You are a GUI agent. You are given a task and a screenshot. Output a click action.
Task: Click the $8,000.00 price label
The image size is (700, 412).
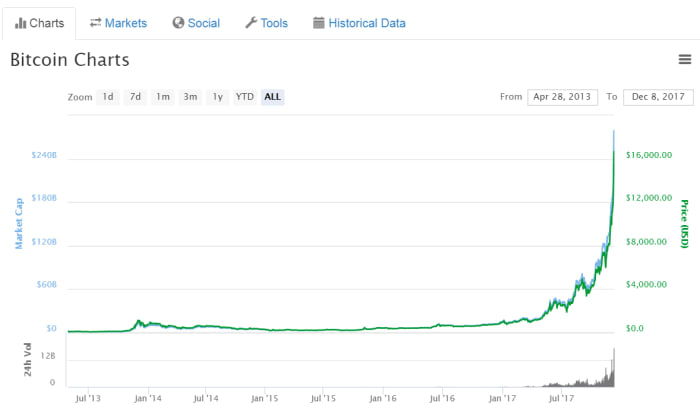[x=646, y=242]
